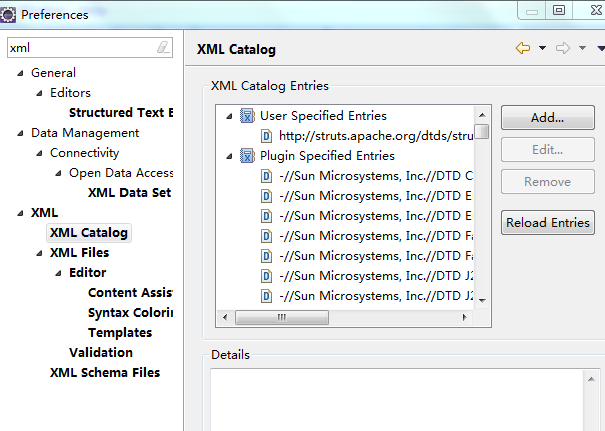Select the User Specified Entries label
The image size is (605, 431).
click(x=323, y=116)
